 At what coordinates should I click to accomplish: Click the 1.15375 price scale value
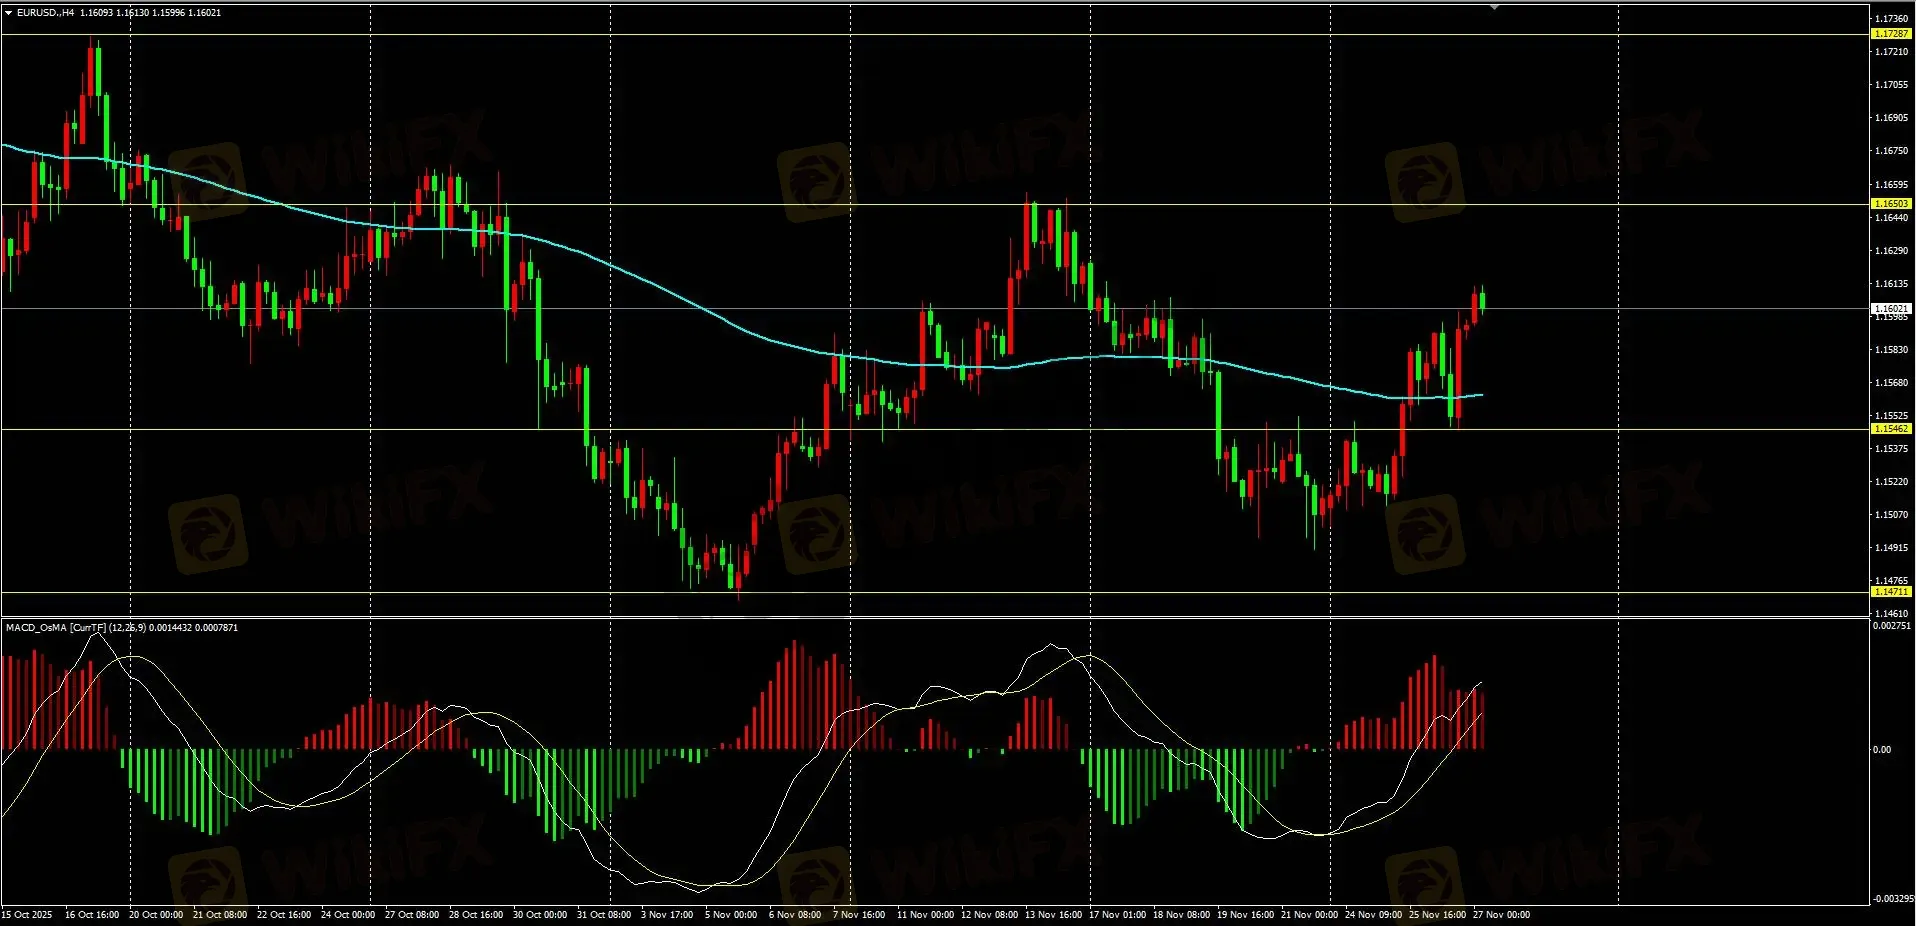pyautogui.click(x=1891, y=449)
